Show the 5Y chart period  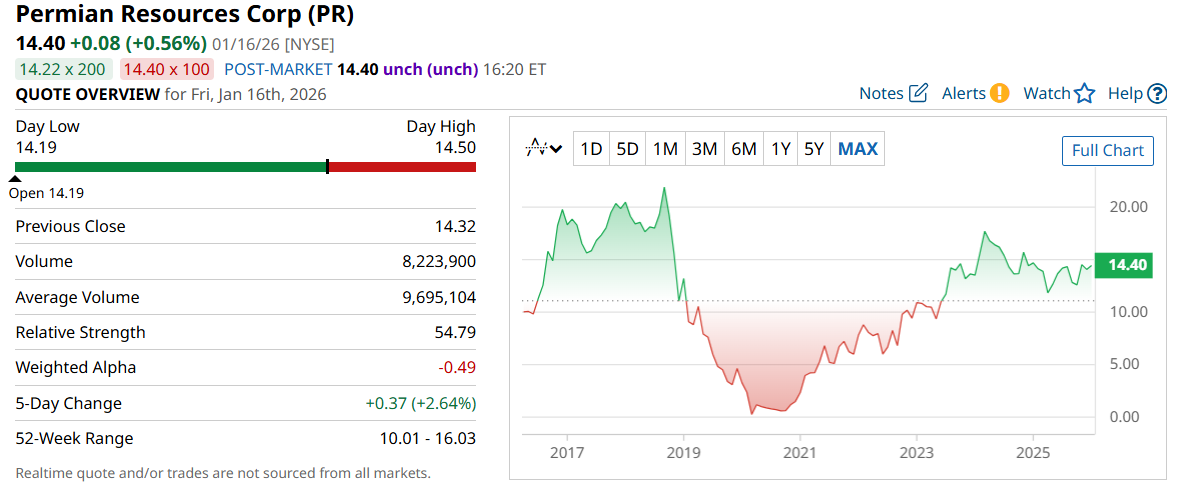pos(814,149)
